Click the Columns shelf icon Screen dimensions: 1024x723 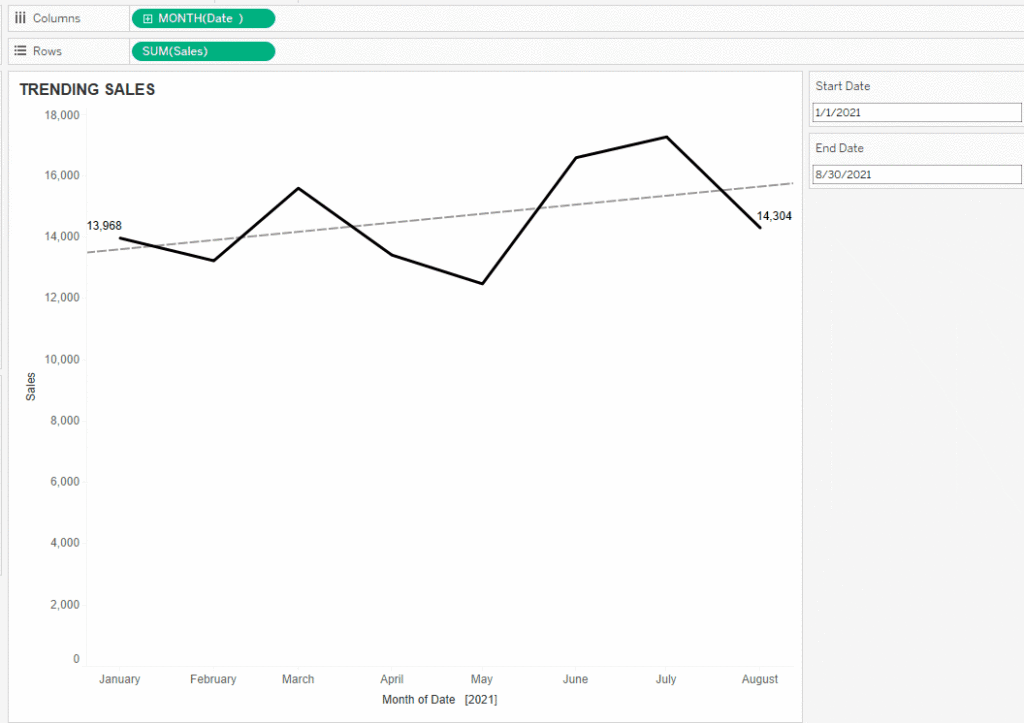pos(20,18)
